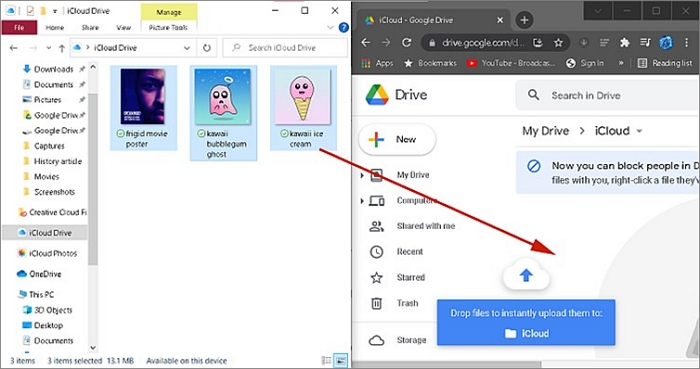The width and height of the screenshot is (700, 369).
Task: Click the Chrome profile avatar
Action: 666,43
